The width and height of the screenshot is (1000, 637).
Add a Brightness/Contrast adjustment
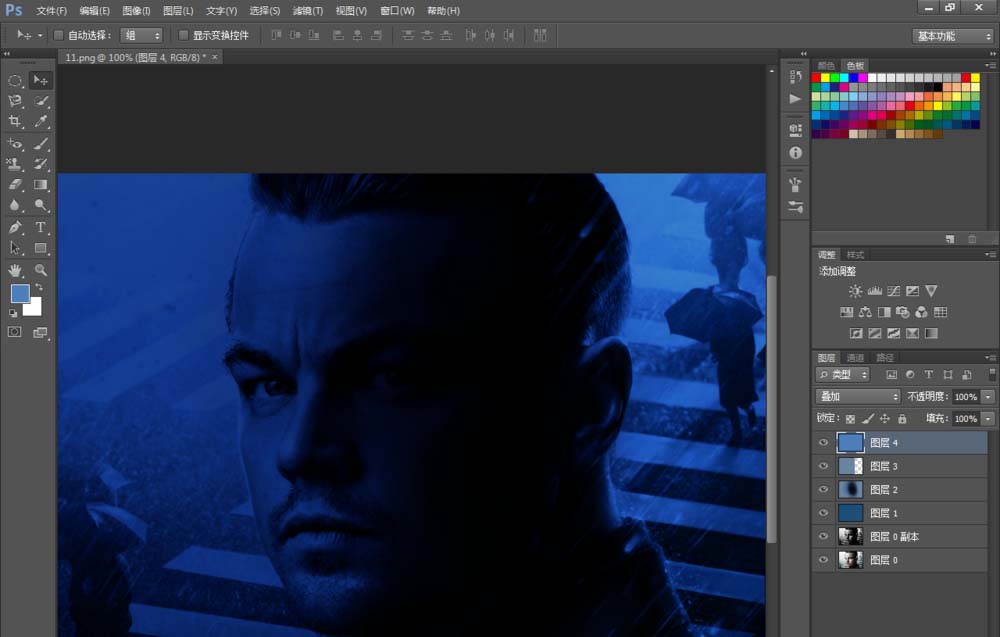[855, 291]
